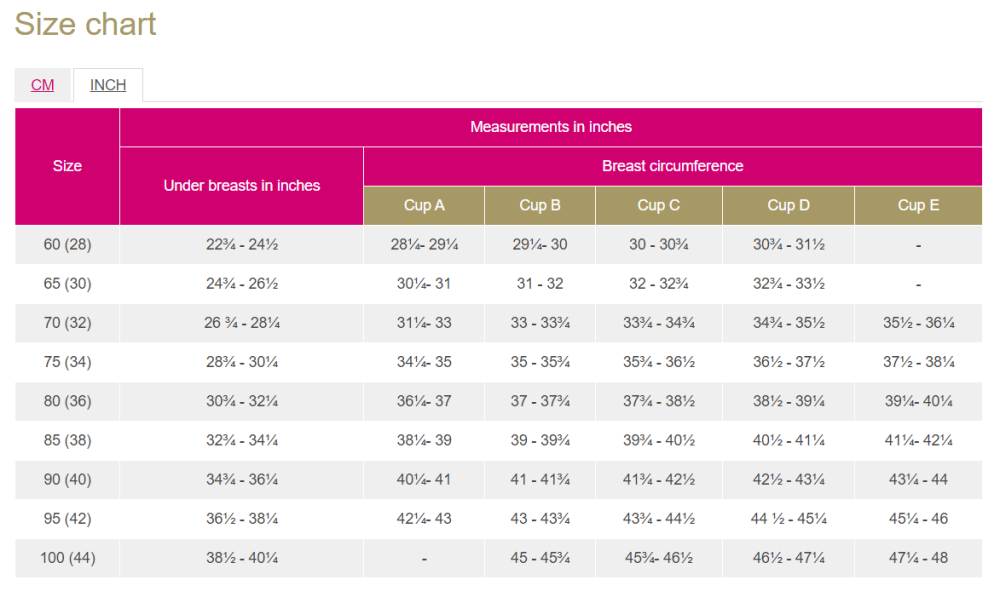The width and height of the screenshot is (1000, 603).
Task: Click Cup C value 33¾ - 34¾
Action: [658, 323]
